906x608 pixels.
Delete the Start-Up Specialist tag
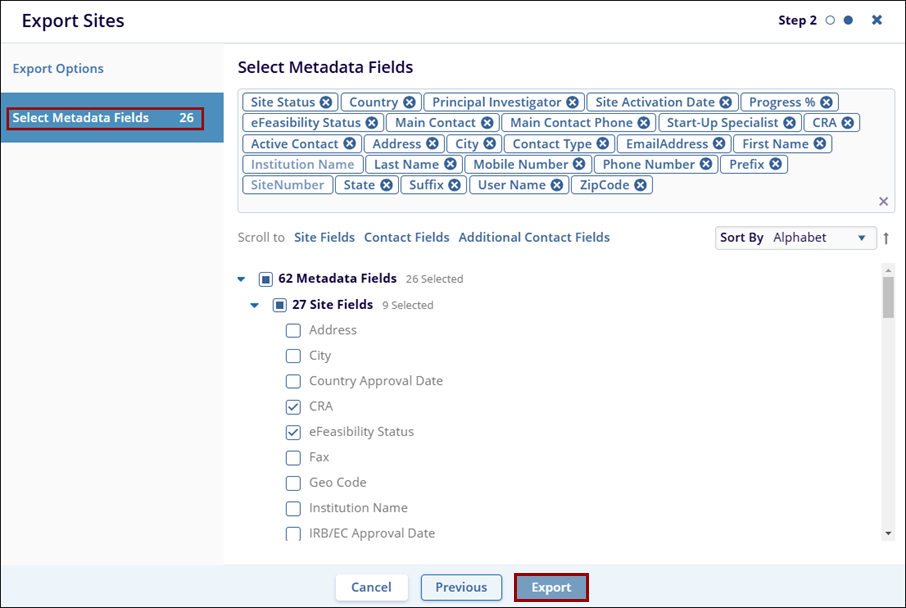789,123
